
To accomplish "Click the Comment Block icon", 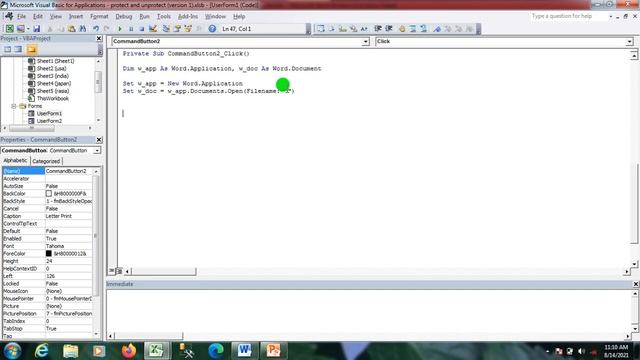I will pyautogui.click(x=413, y=29).
